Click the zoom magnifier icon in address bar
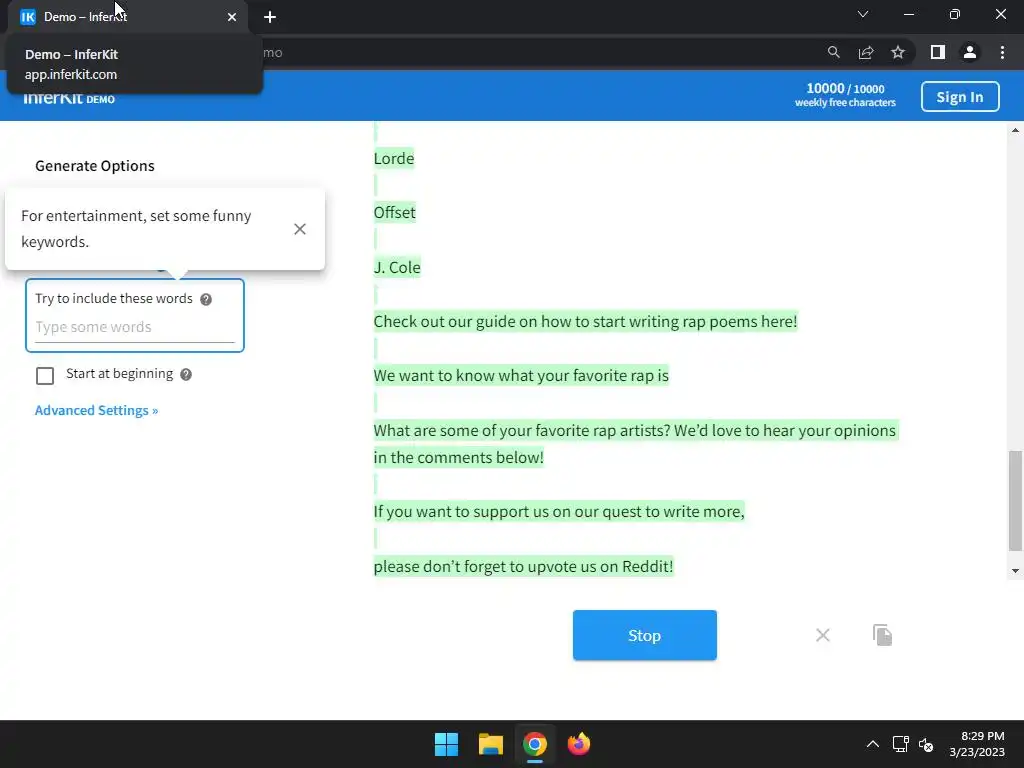Image resolution: width=1024 pixels, height=768 pixels. tap(833, 52)
